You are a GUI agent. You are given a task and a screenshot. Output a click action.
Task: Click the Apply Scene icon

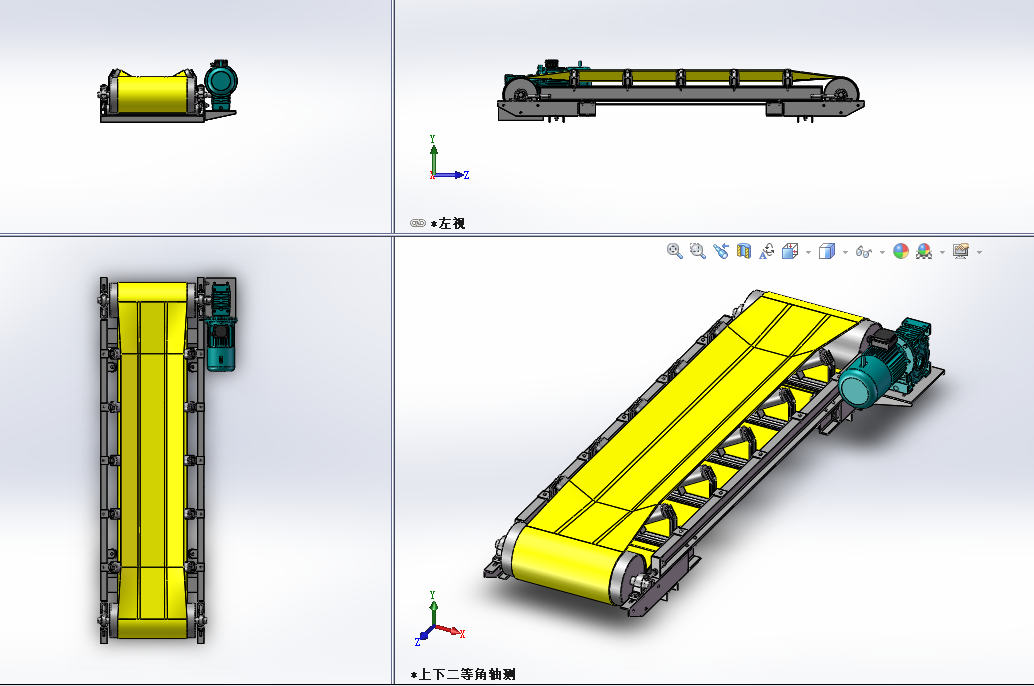924,251
